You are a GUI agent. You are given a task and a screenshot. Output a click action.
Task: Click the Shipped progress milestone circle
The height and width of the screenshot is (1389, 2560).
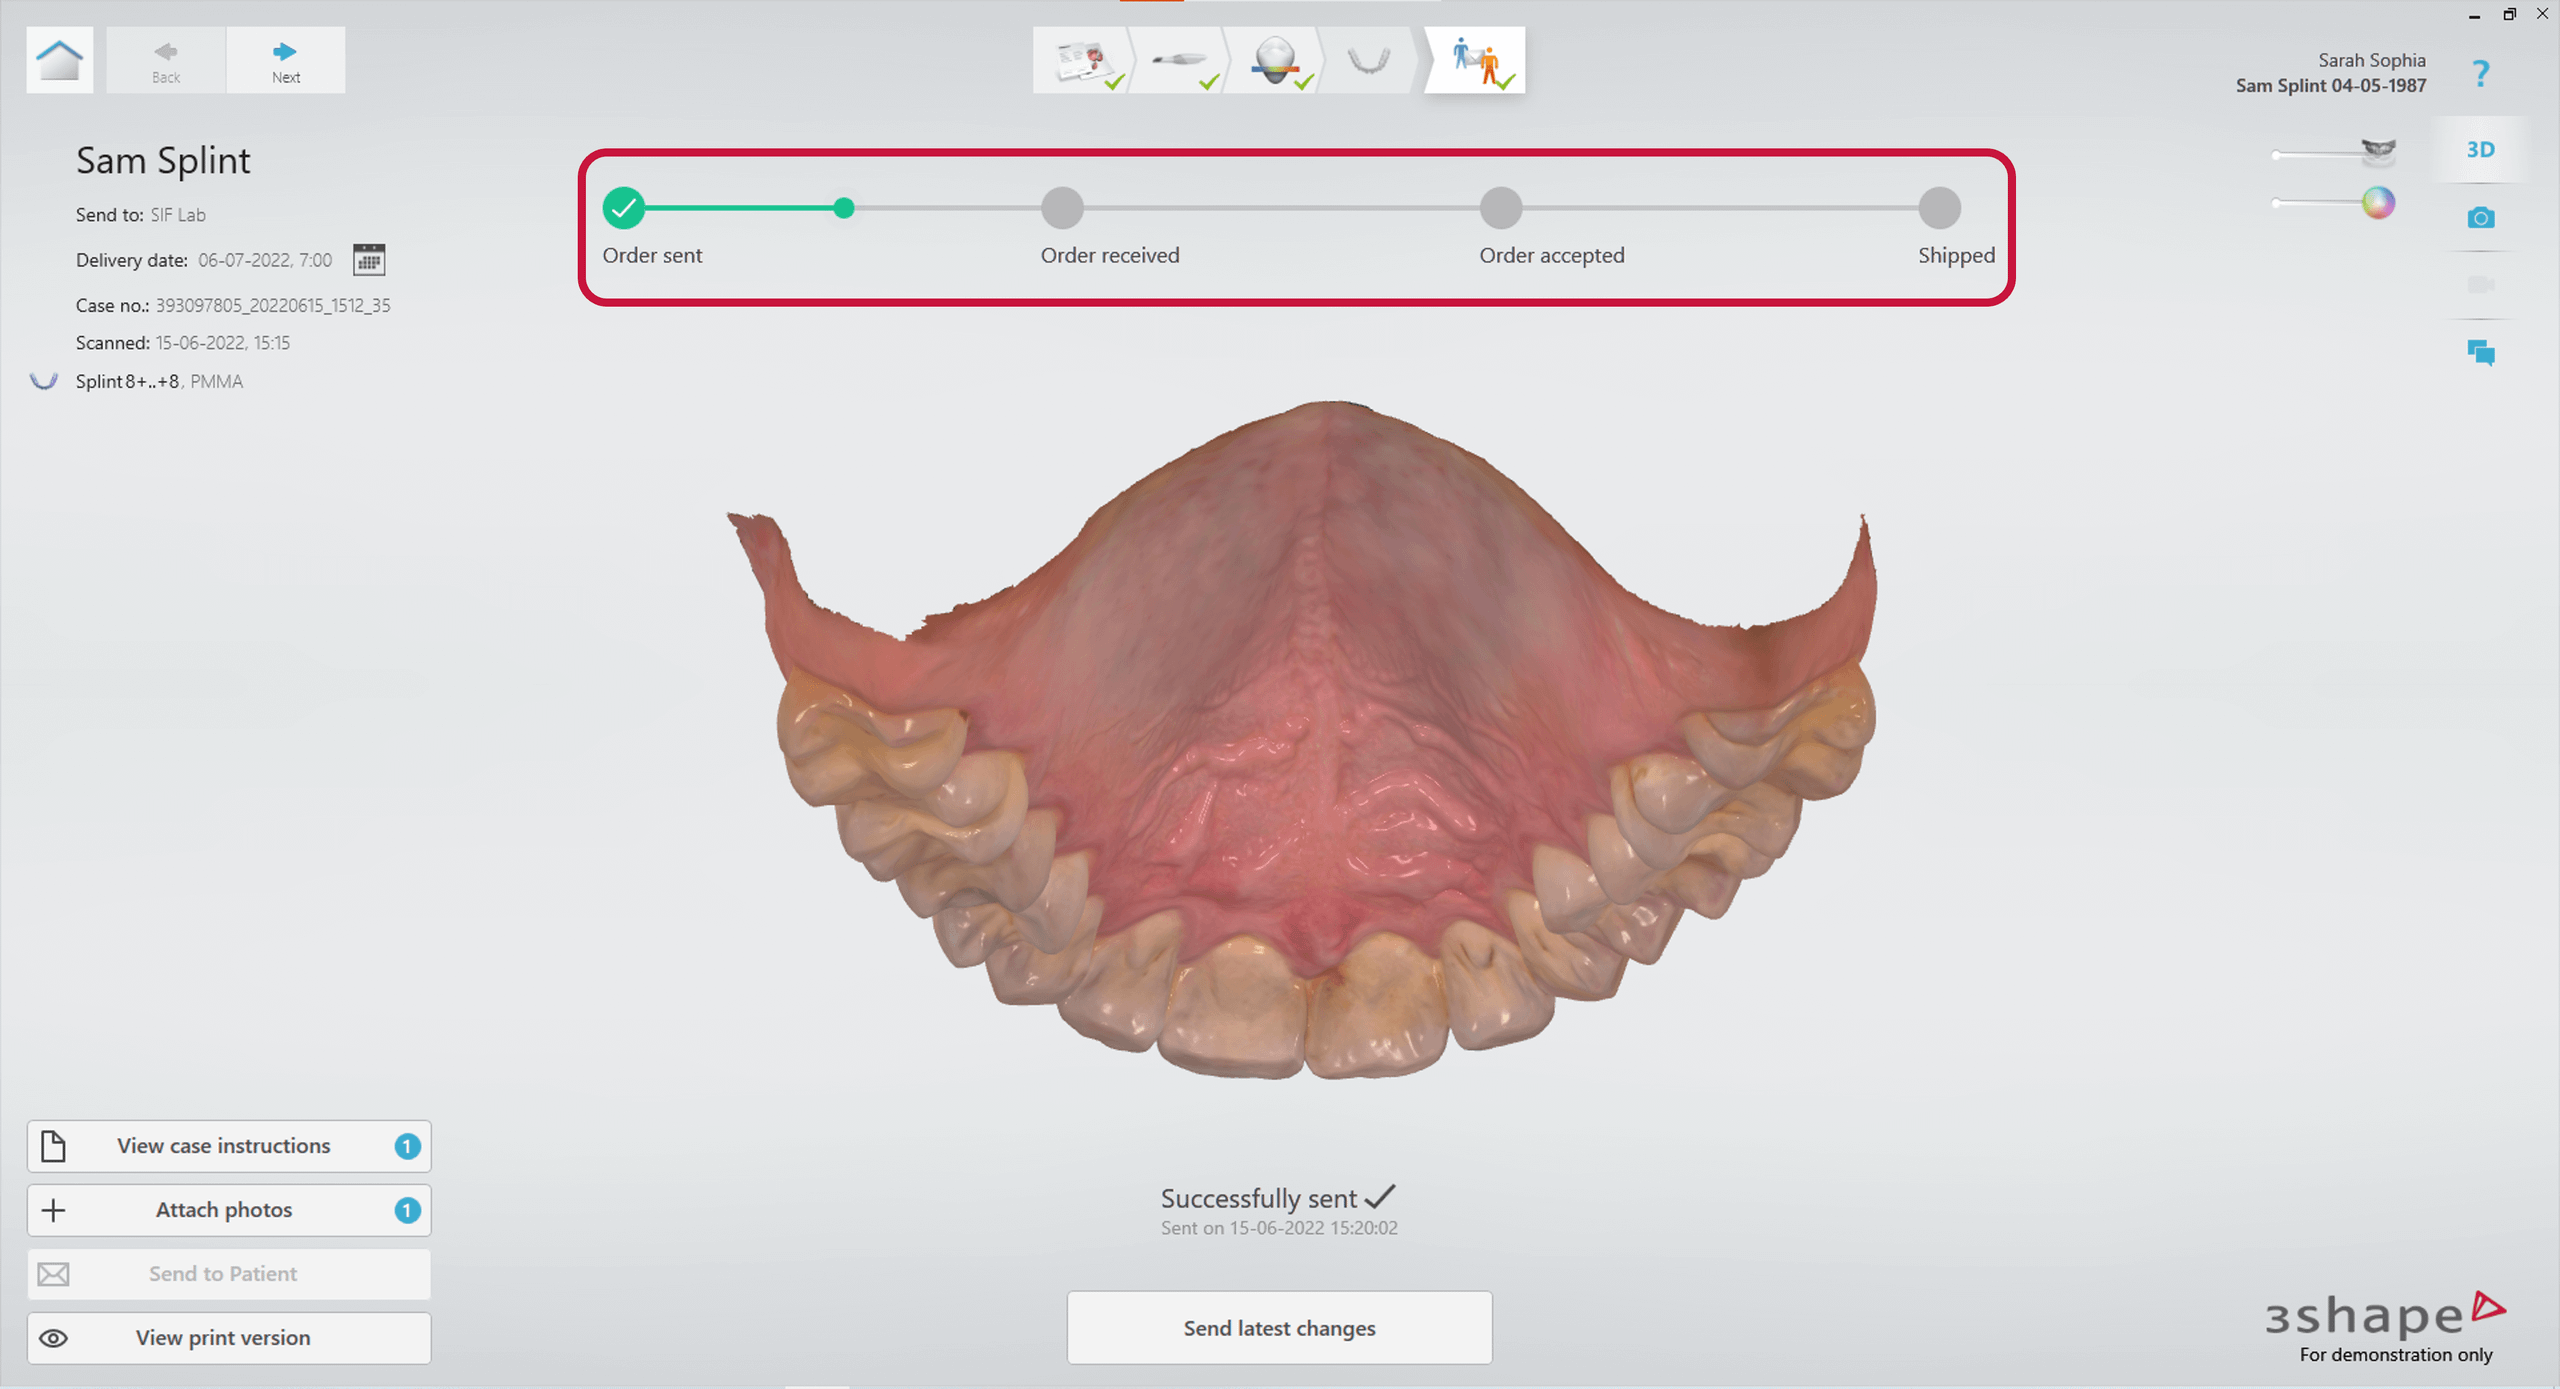(1938, 208)
